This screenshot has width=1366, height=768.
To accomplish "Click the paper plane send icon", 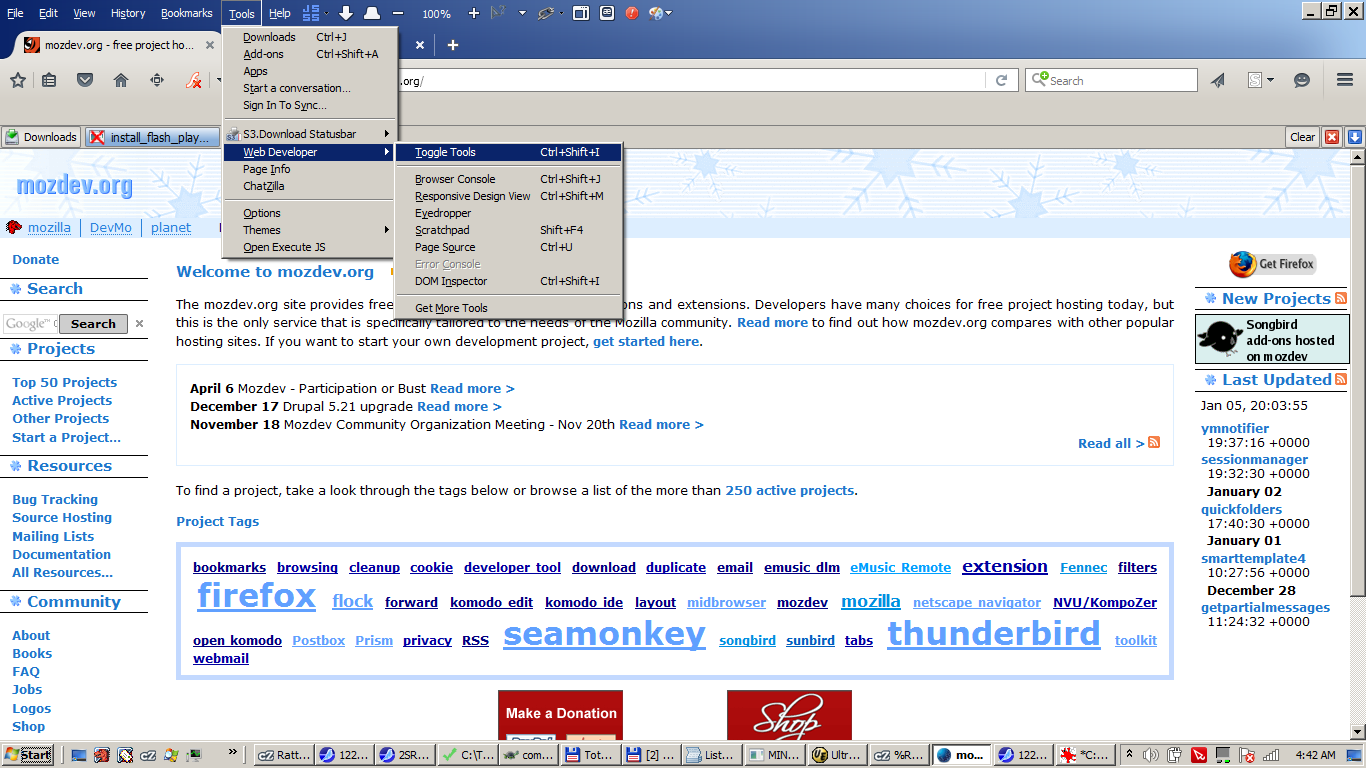I will (x=1218, y=80).
